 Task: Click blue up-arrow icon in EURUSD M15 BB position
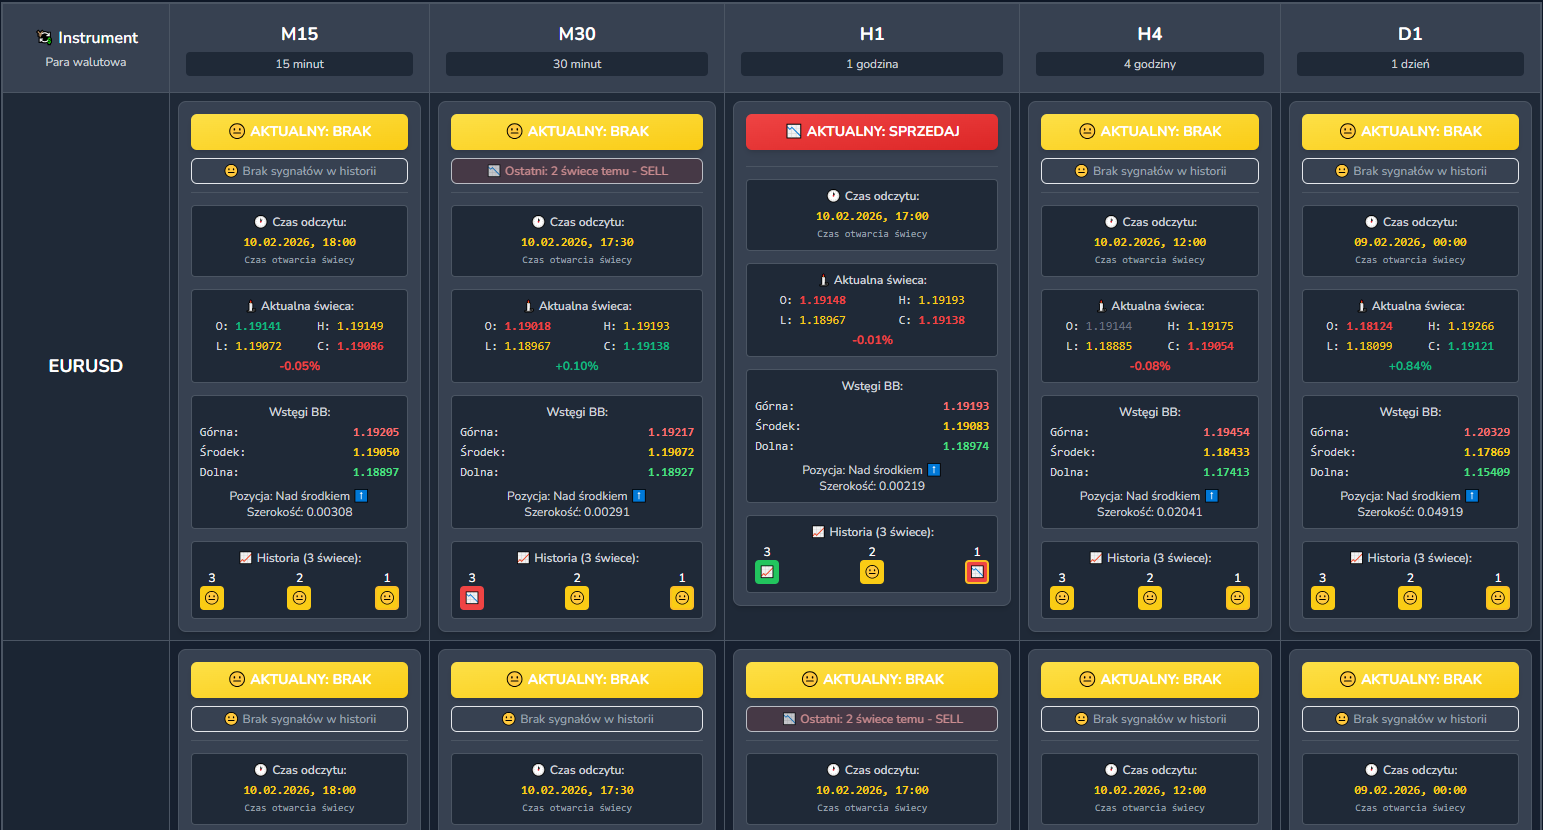[x=361, y=496]
